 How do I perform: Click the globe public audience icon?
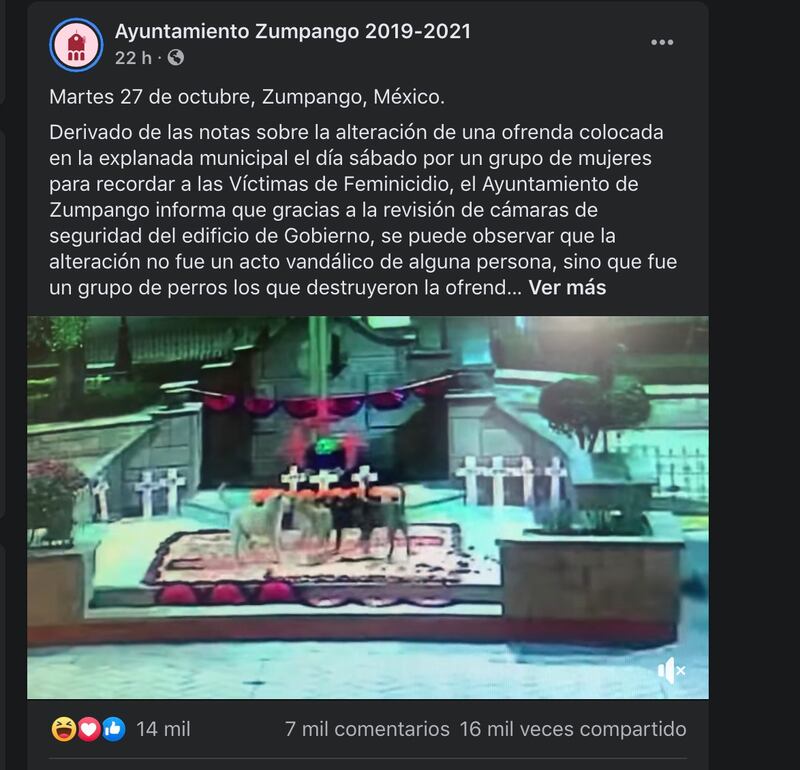(x=176, y=58)
